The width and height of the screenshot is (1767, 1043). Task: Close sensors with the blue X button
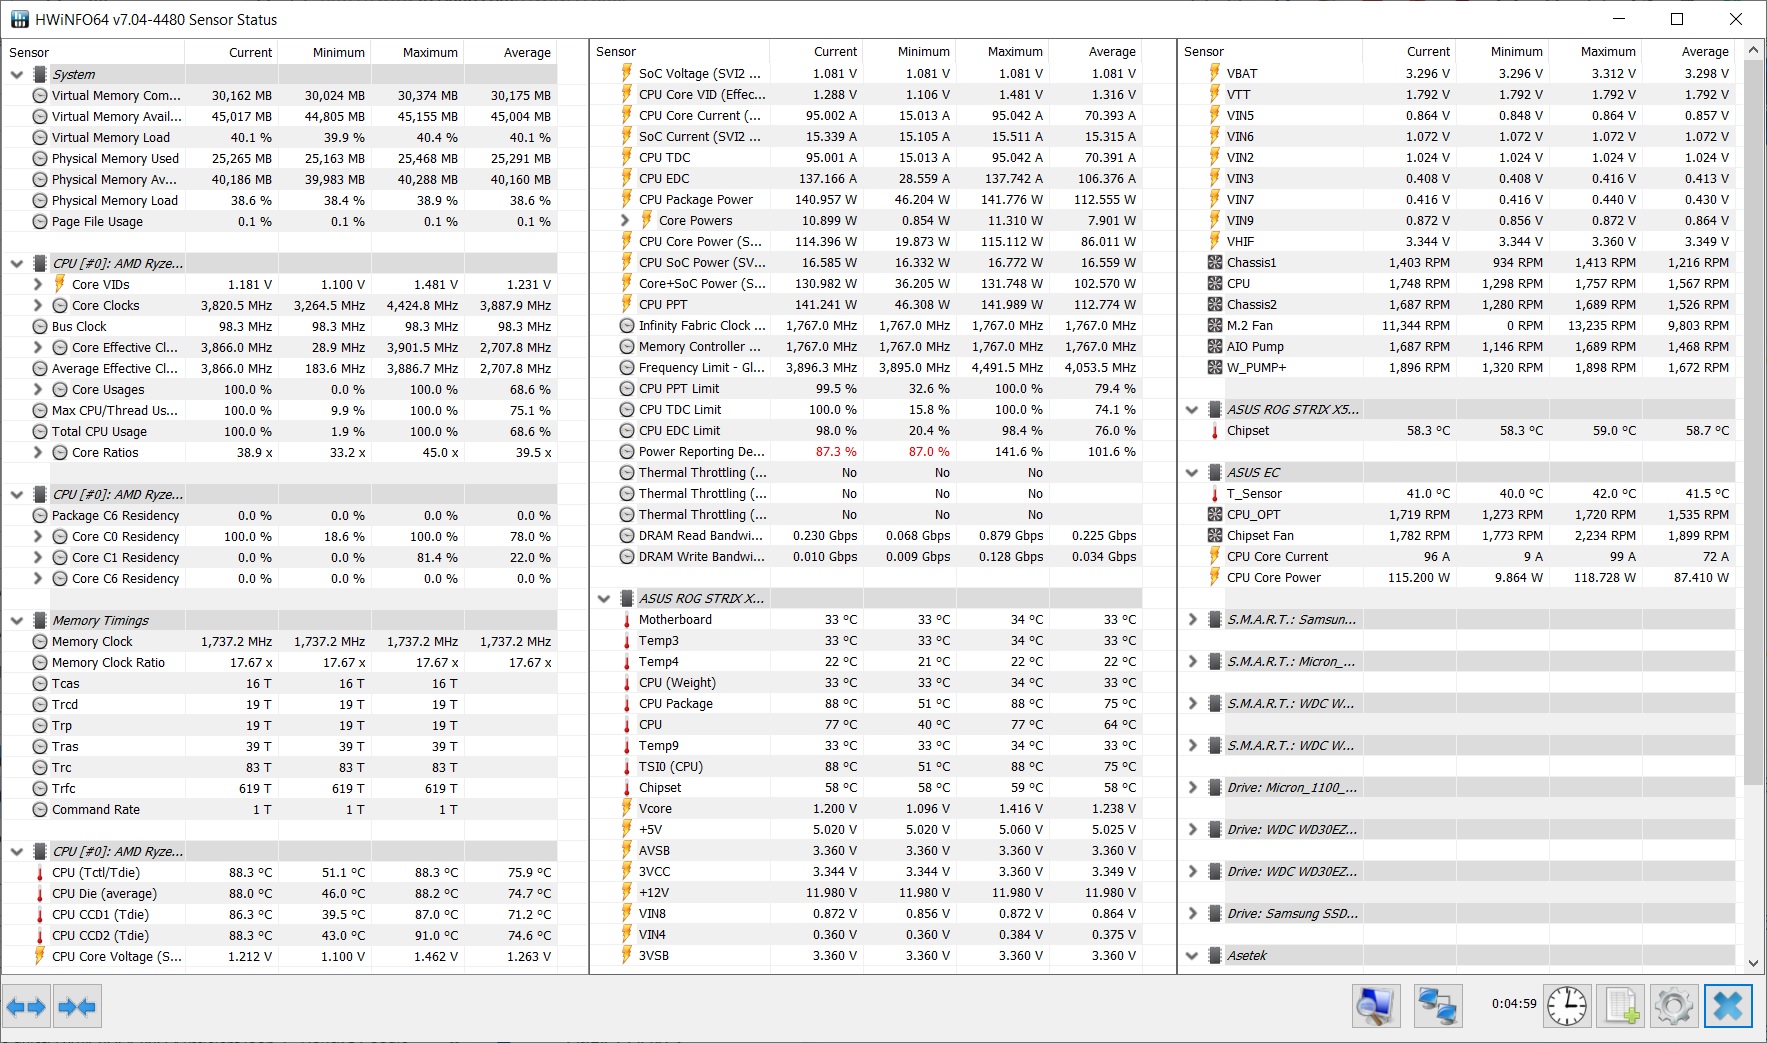(x=1729, y=1006)
